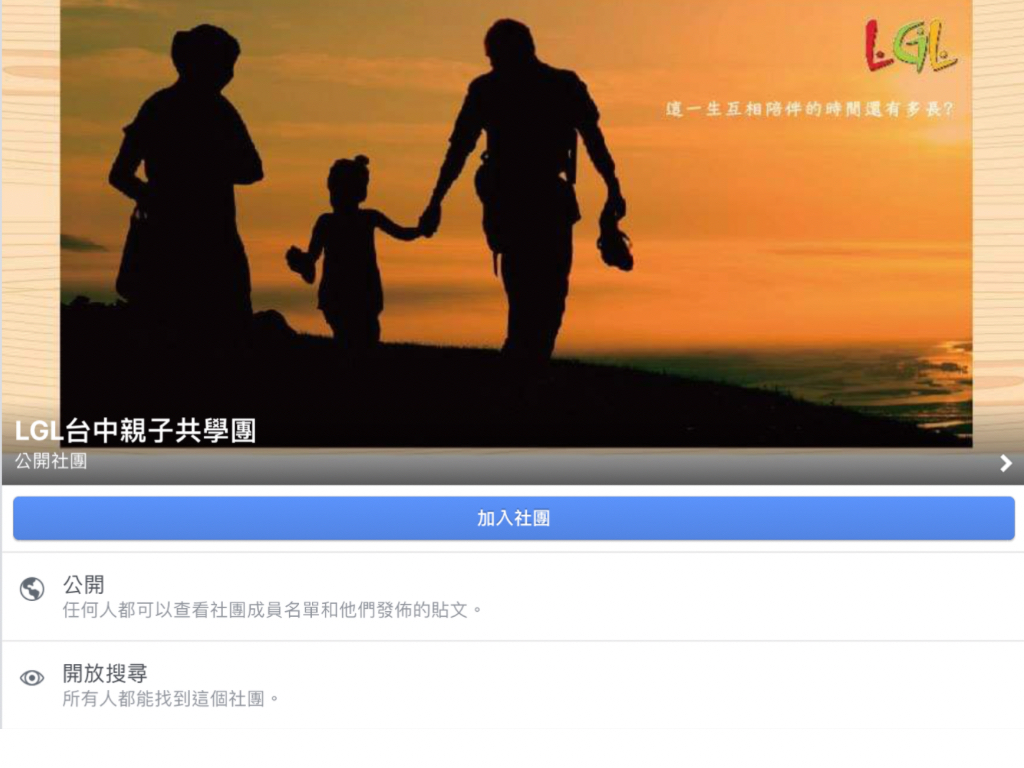Click the wood-textured left border of cover
Screen dimensions: 1024x768
[x=31, y=209]
